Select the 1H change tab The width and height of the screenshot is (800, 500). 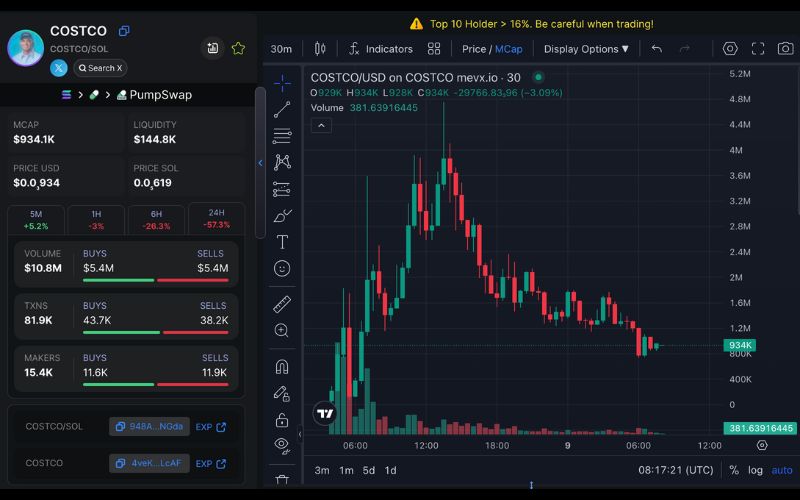pos(96,220)
